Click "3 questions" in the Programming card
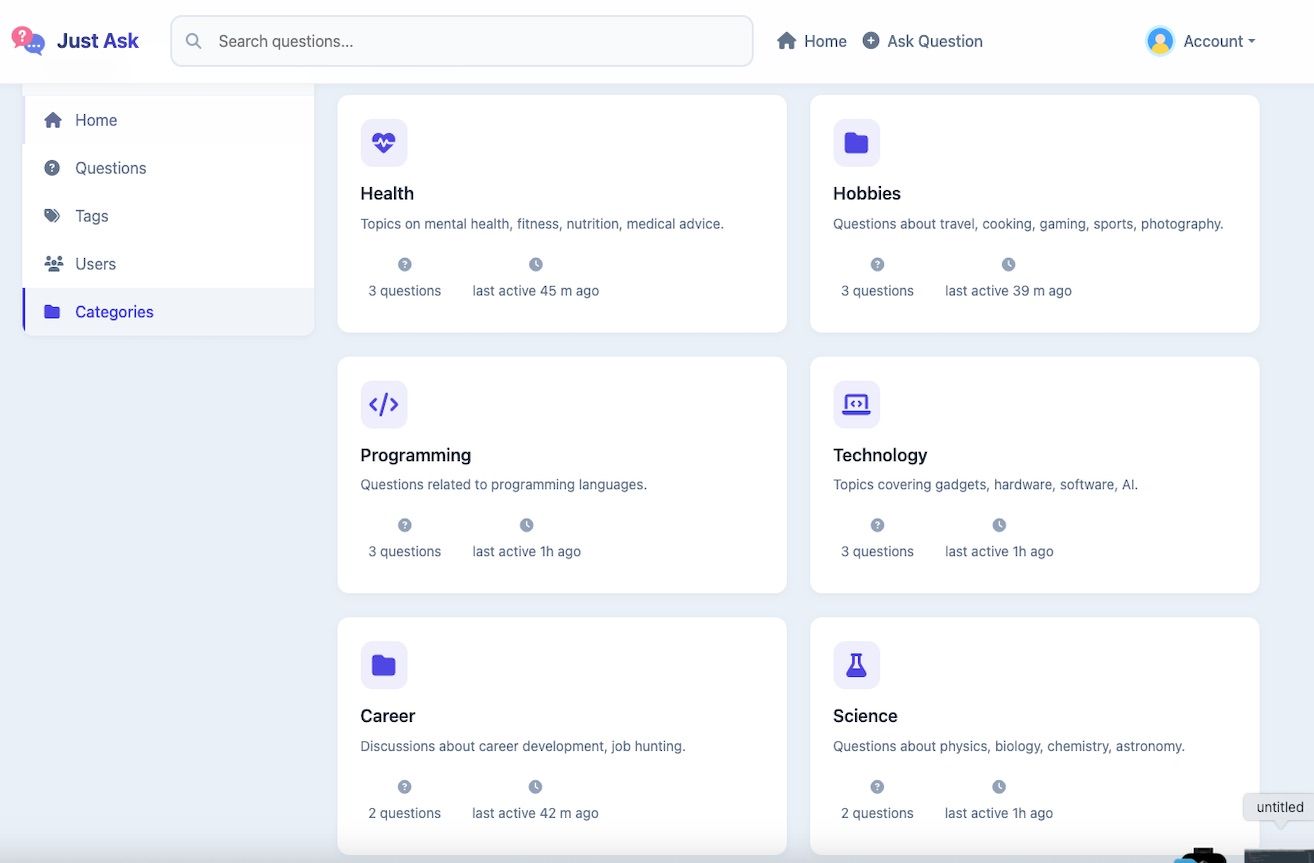This screenshot has width=1314, height=863. (405, 552)
